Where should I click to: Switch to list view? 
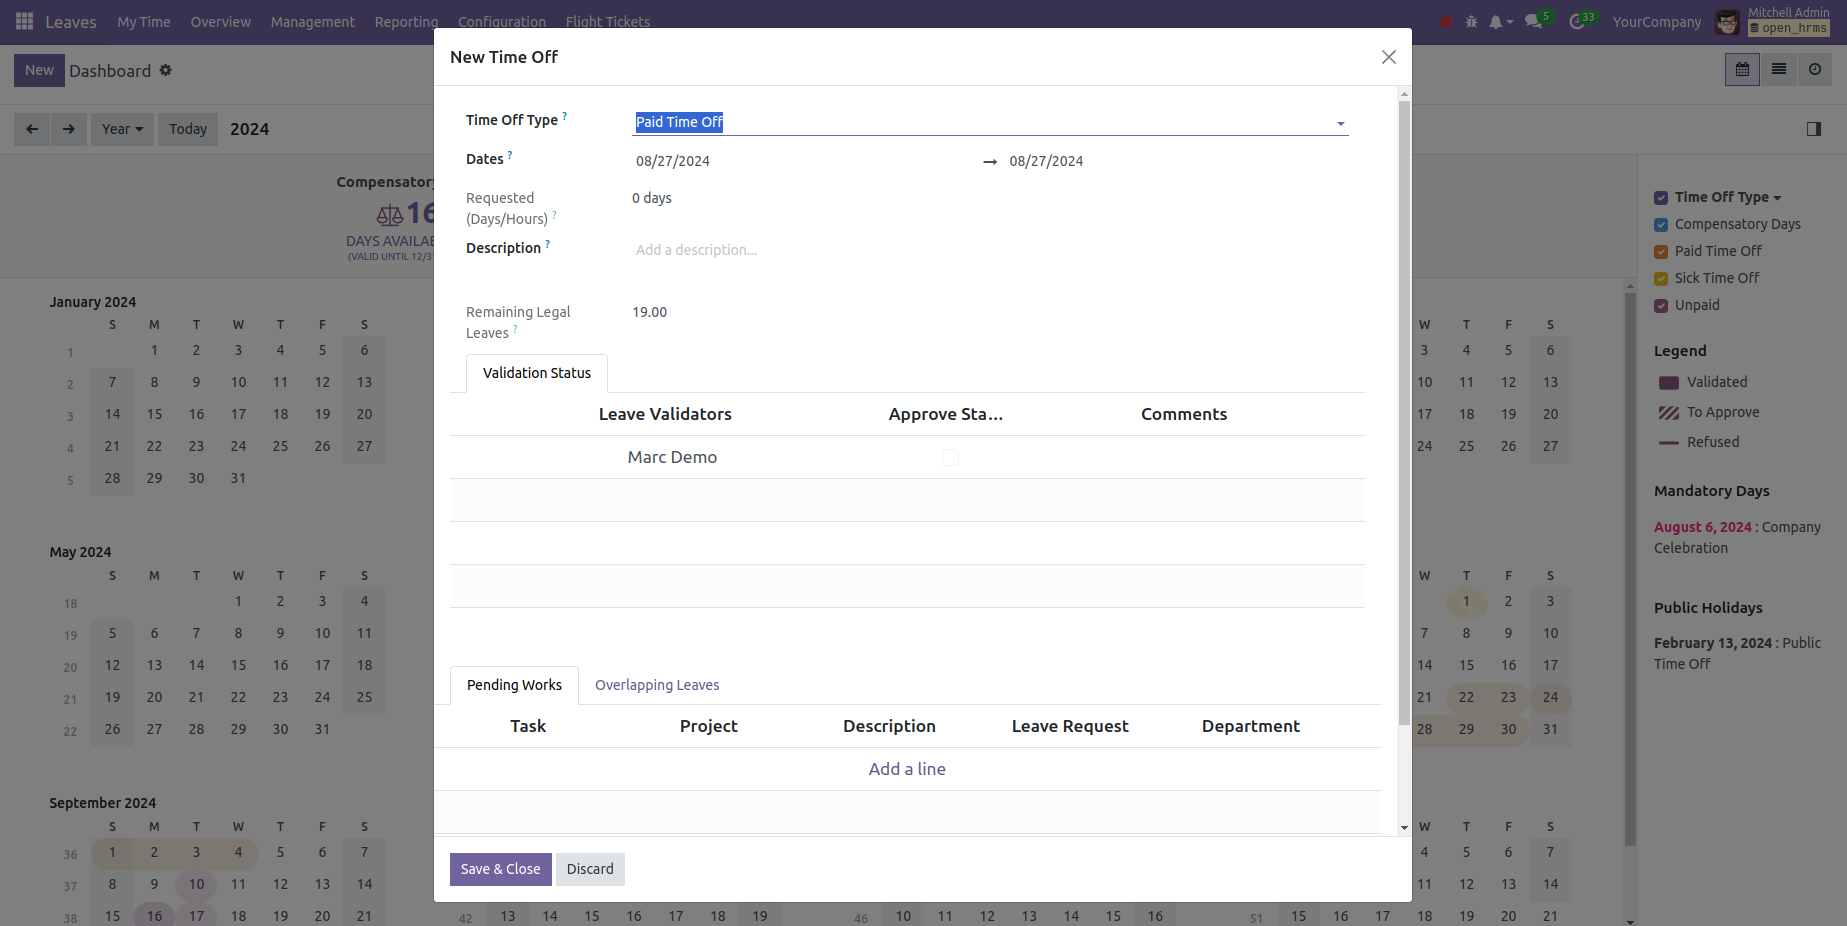click(1779, 70)
